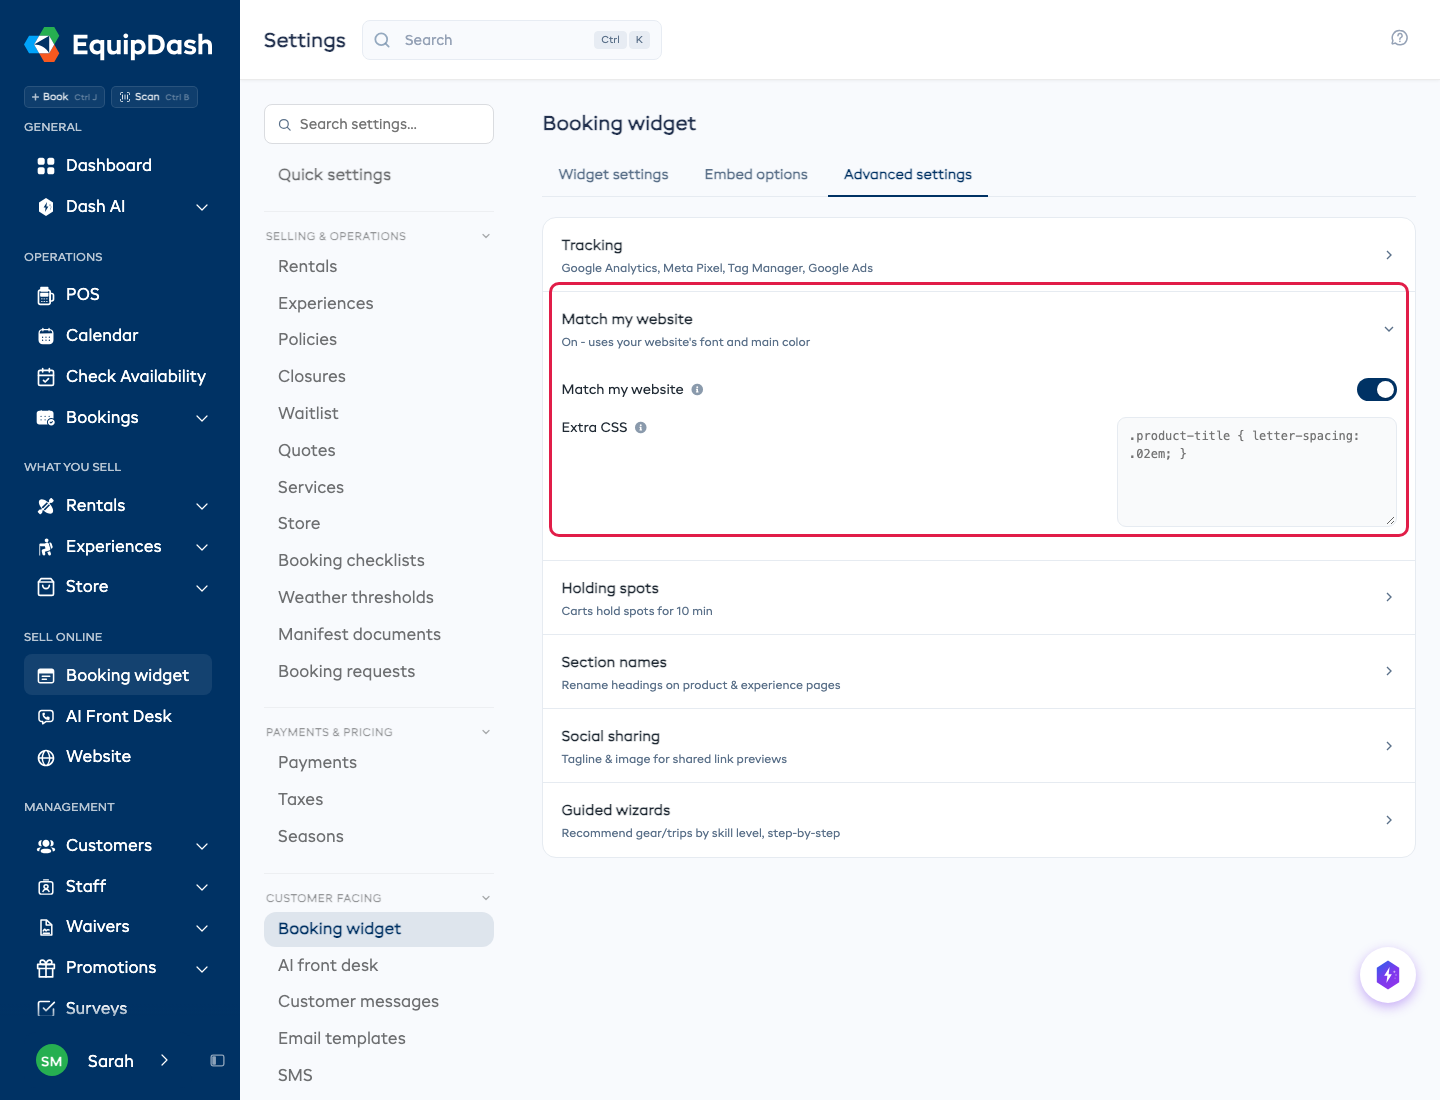
Task: Click the Extra CSS text area
Action: click(1257, 472)
